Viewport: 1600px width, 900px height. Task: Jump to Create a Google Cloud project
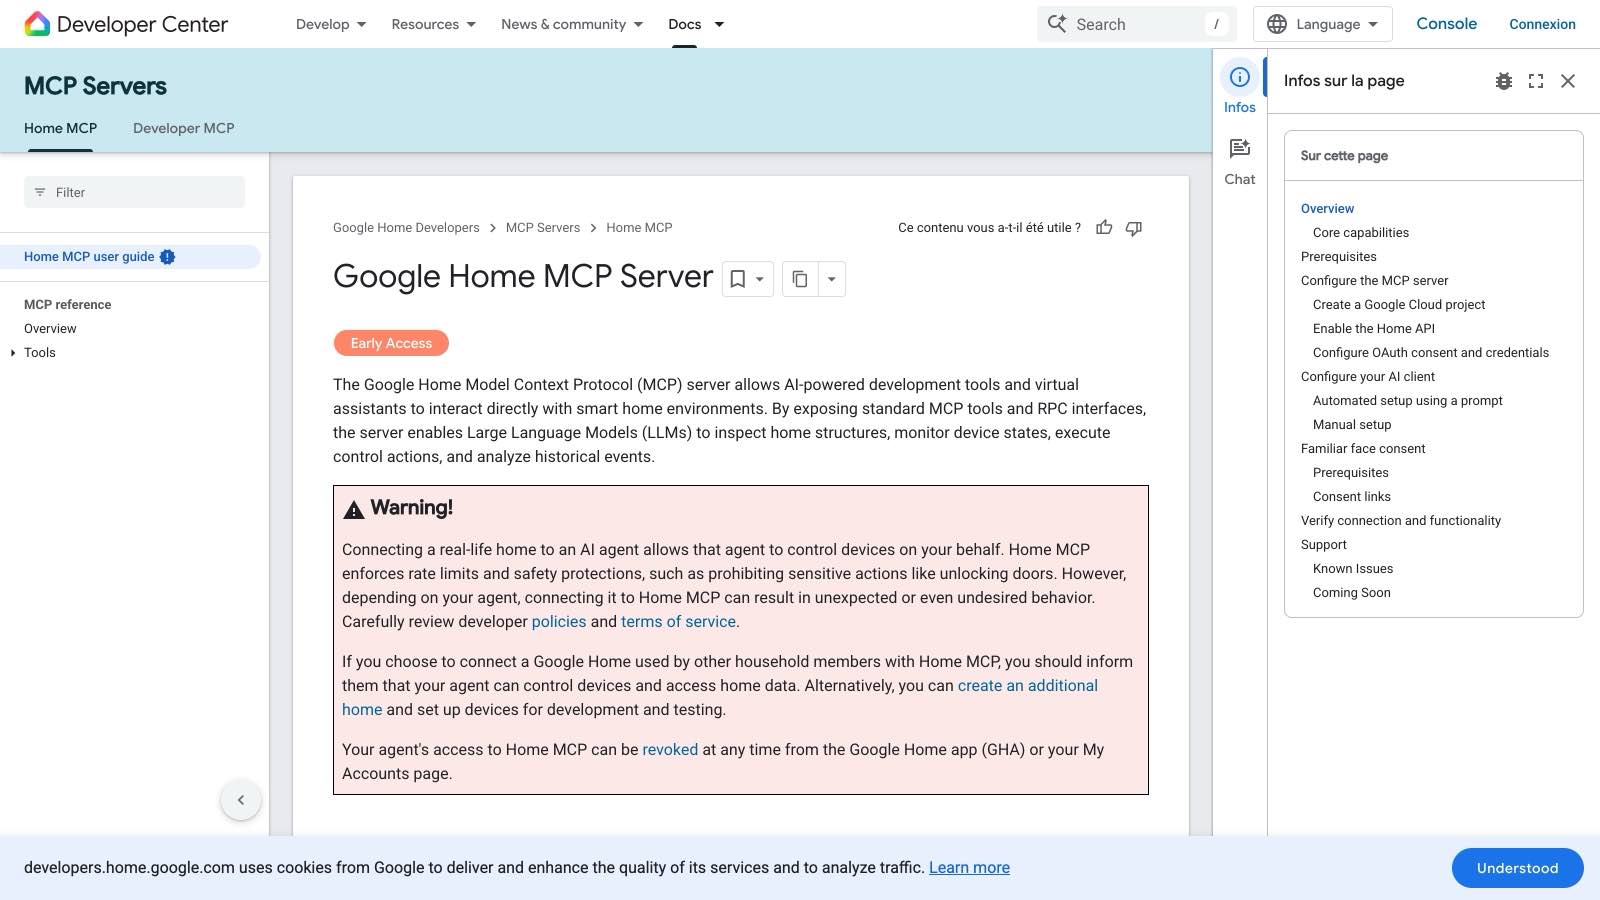pyautogui.click(x=1399, y=305)
